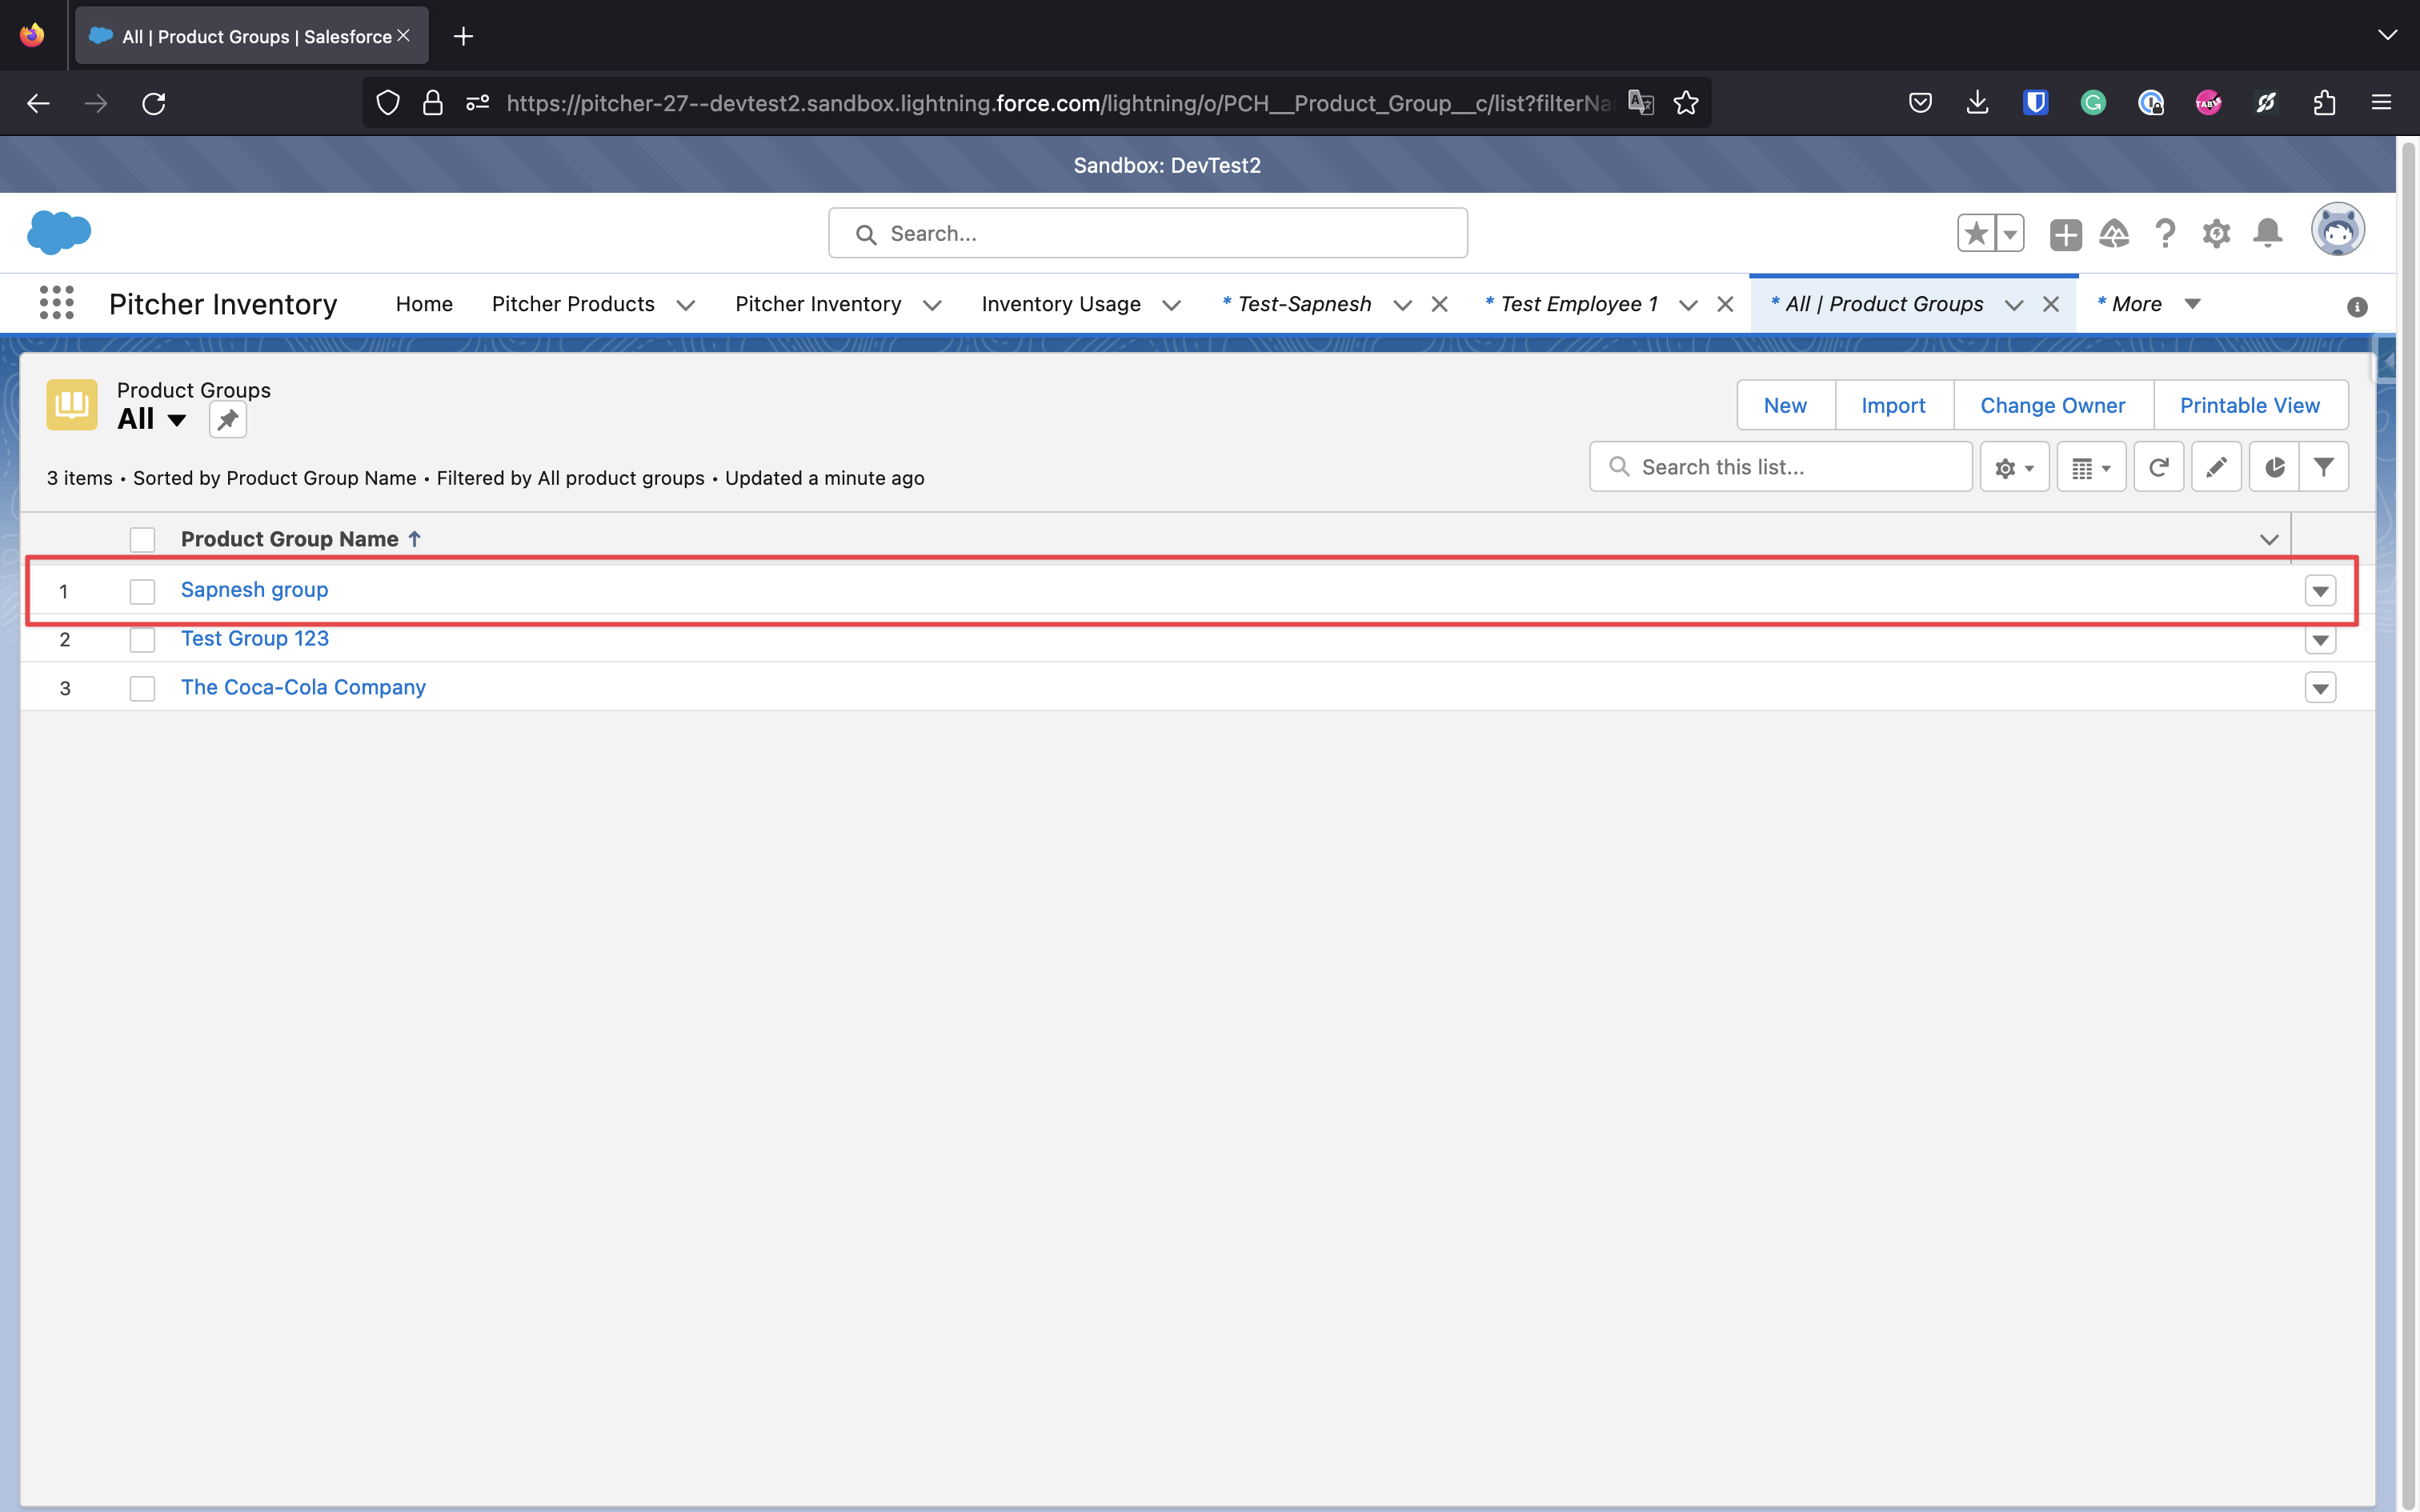Switch to Test Employee 1 tab

coord(1578,304)
